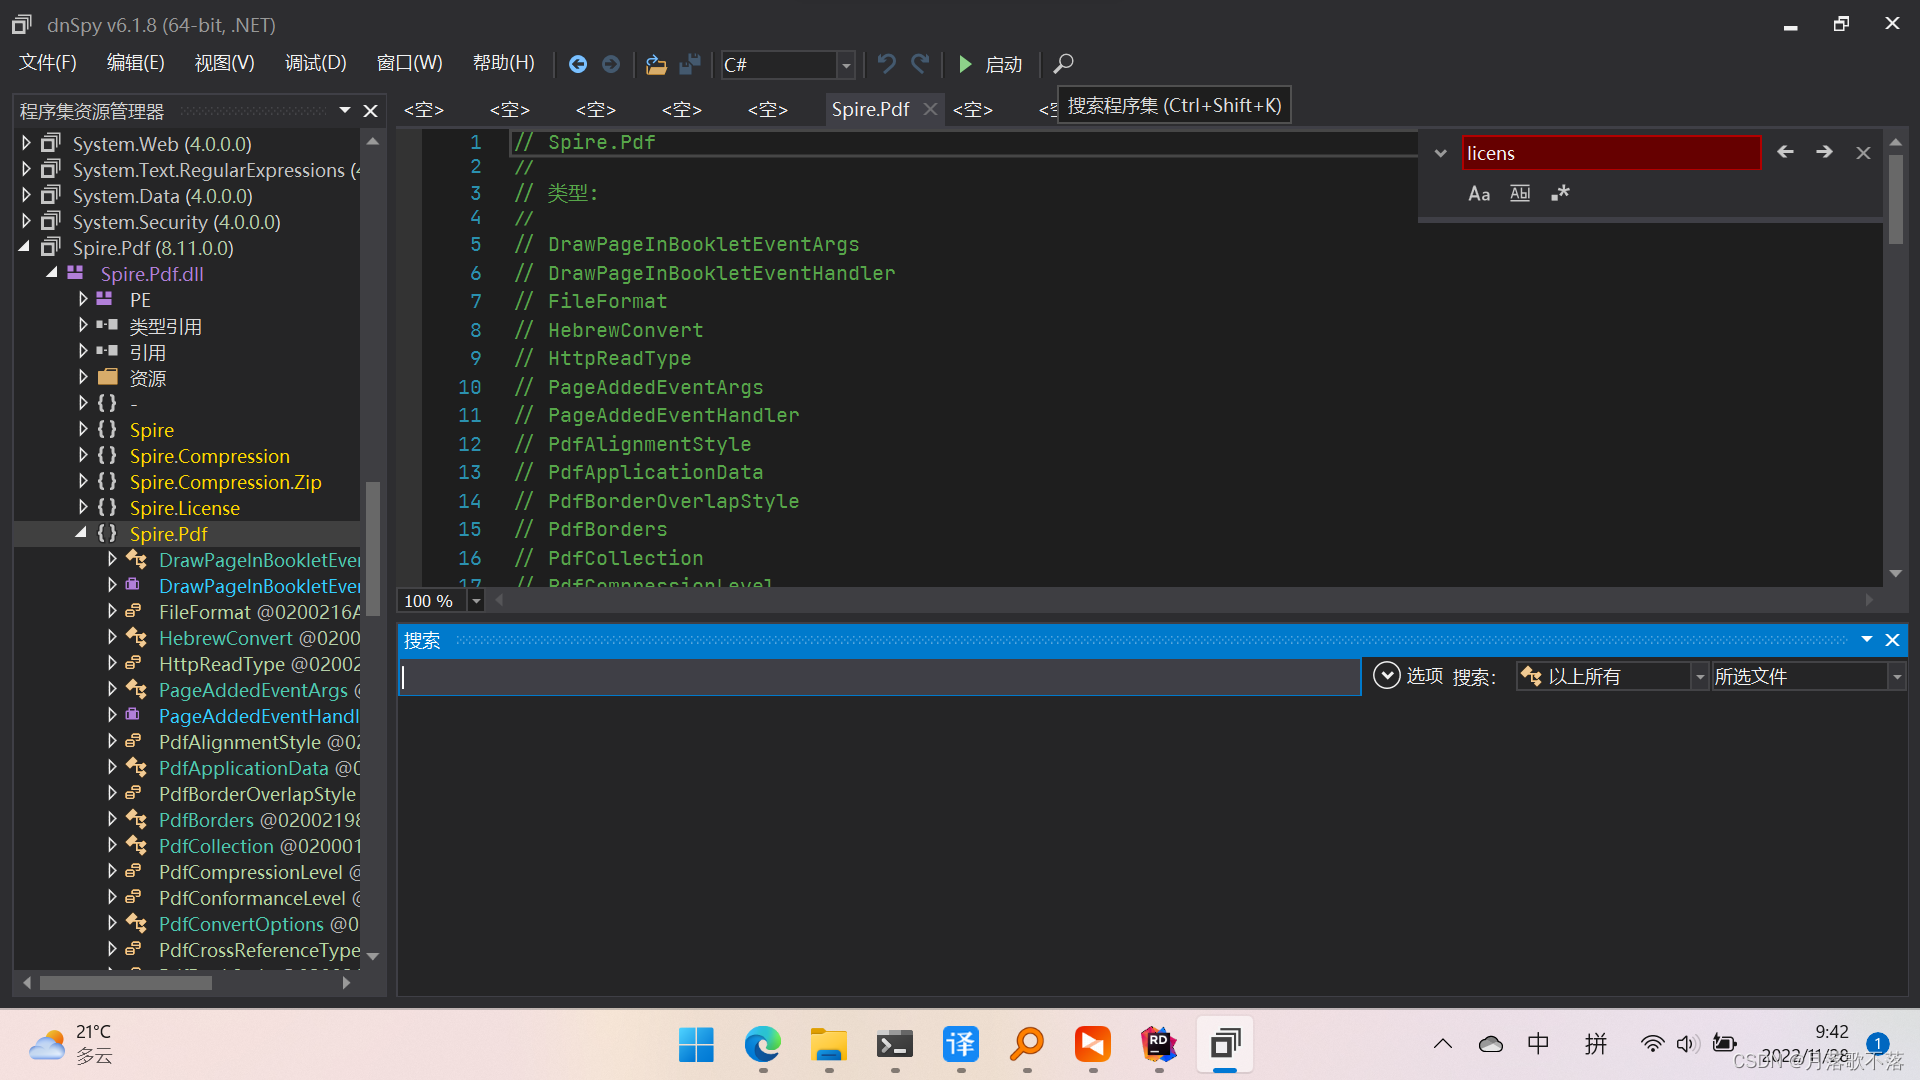Click the navigate back arrow icon
The width and height of the screenshot is (1920, 1080).
(578, 65)
